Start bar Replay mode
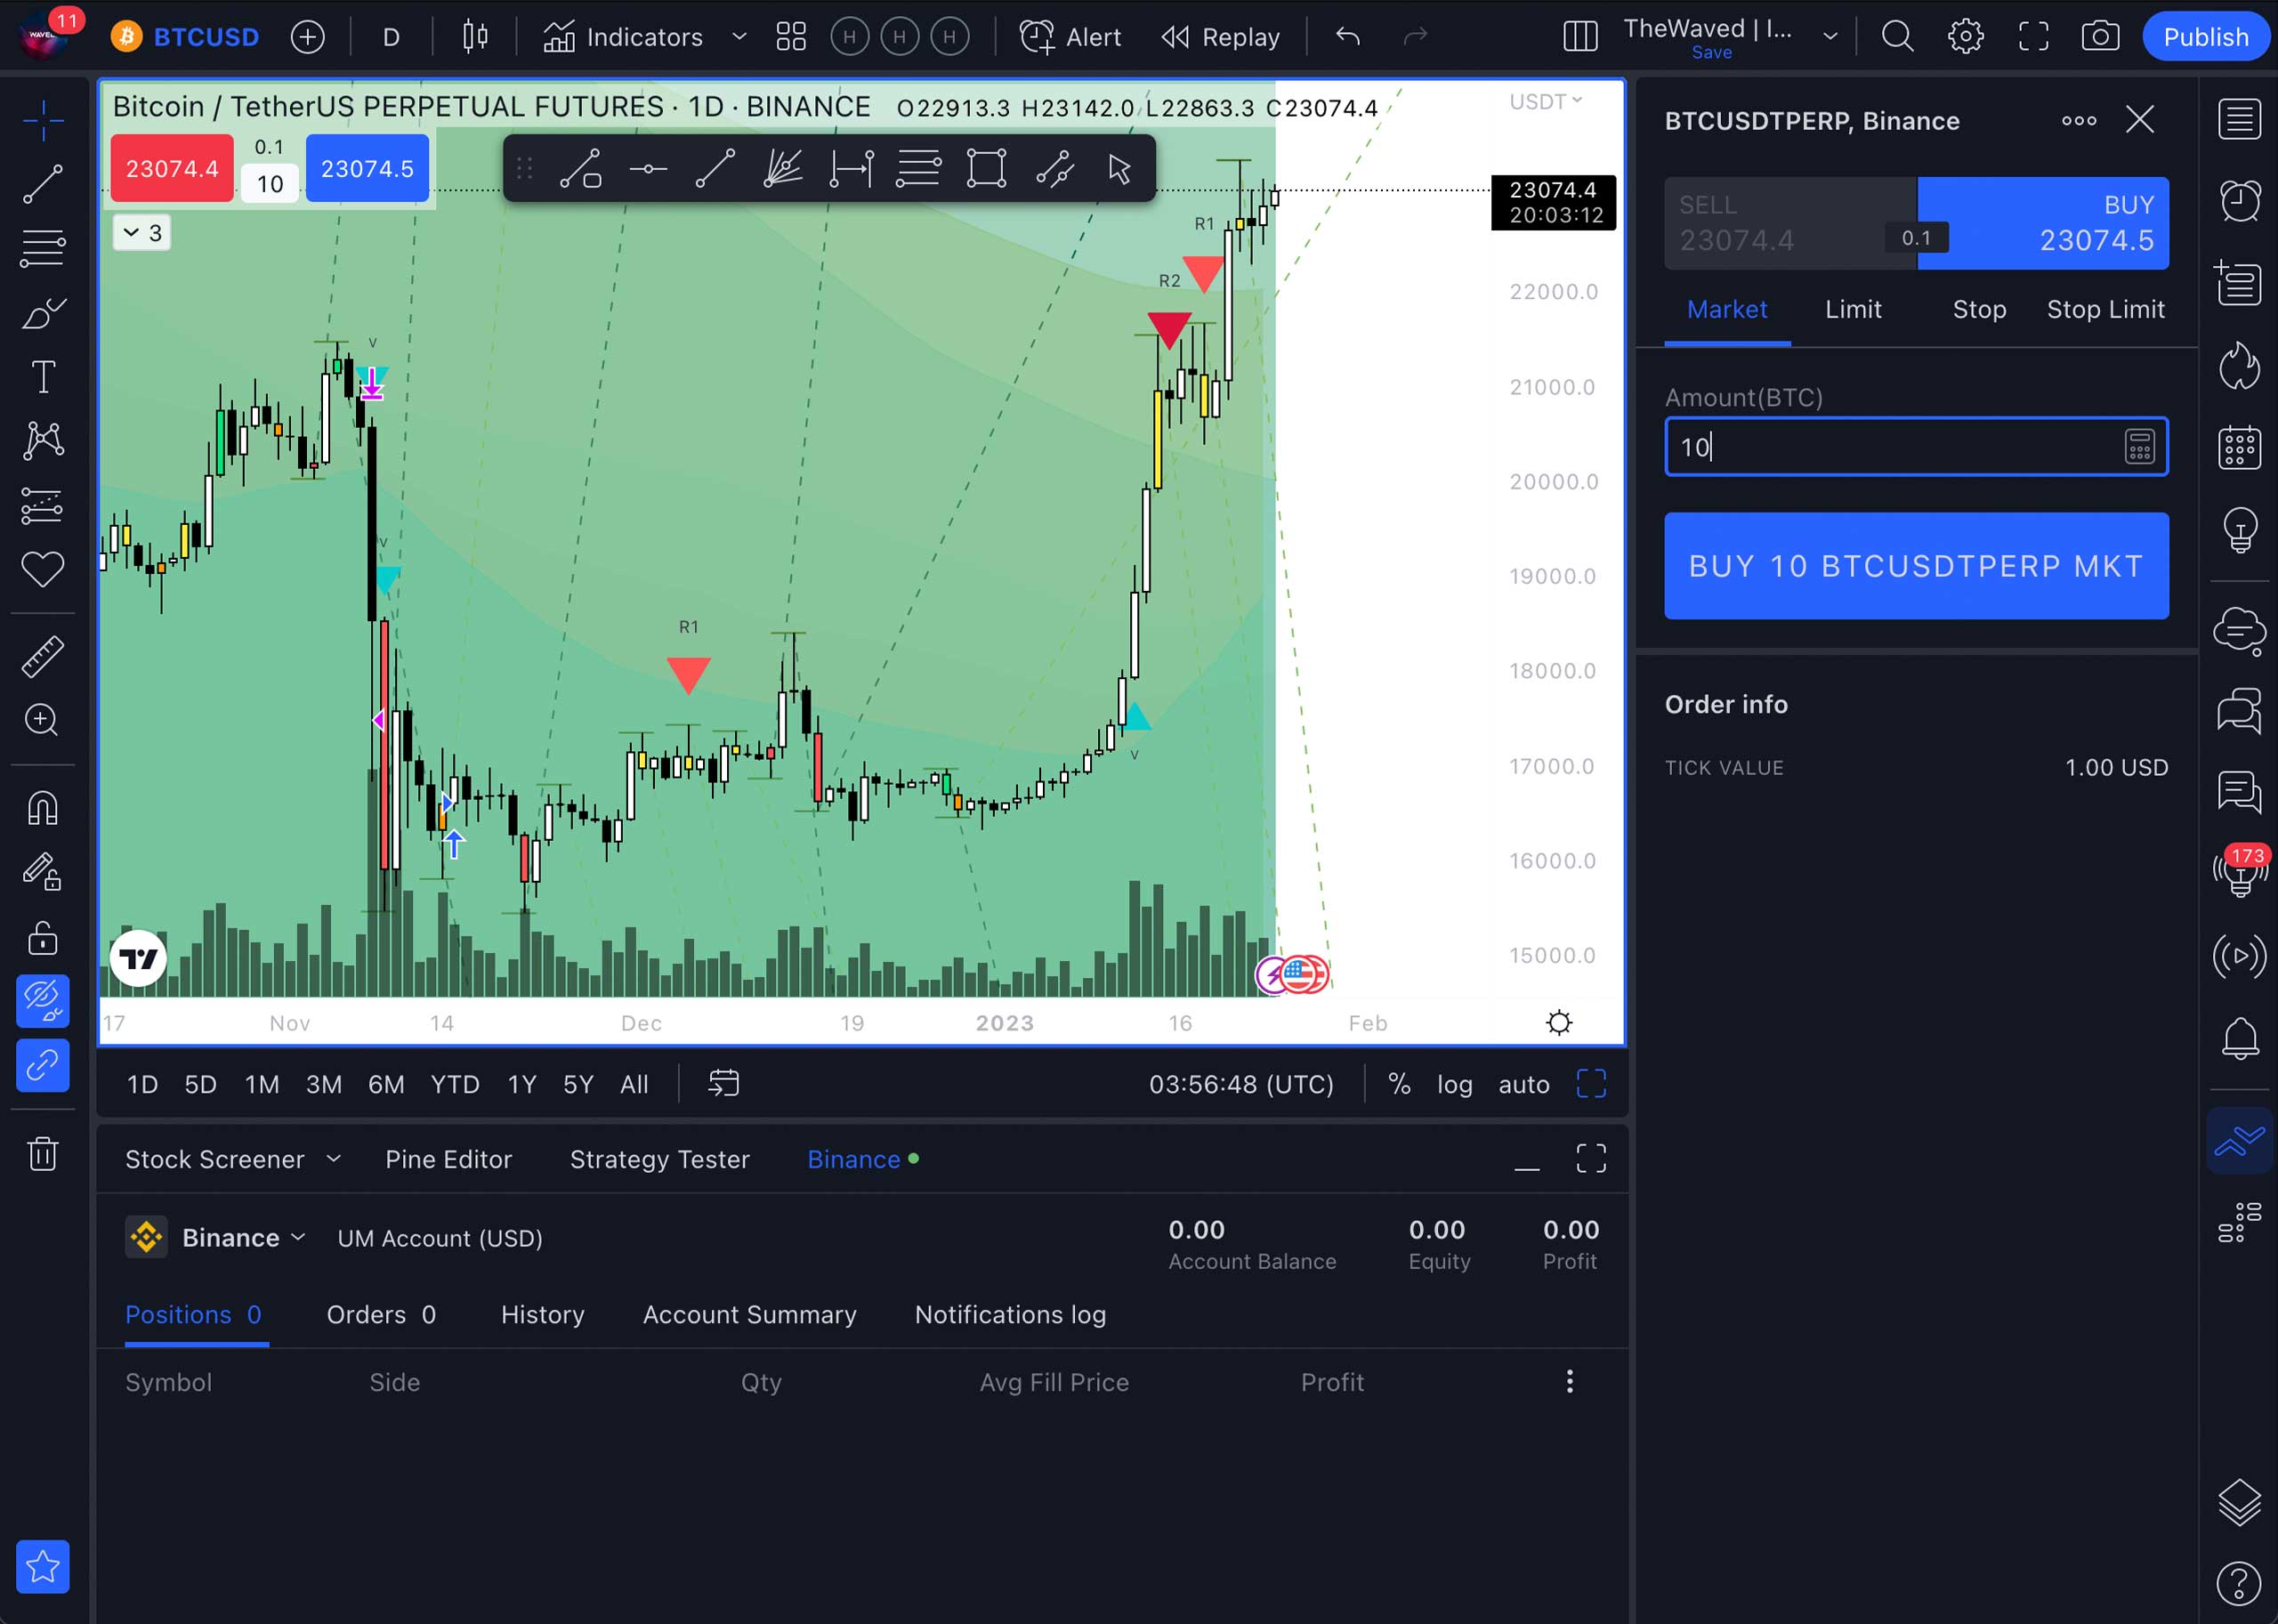The image size is (2278, 1624). point(1220,37)
